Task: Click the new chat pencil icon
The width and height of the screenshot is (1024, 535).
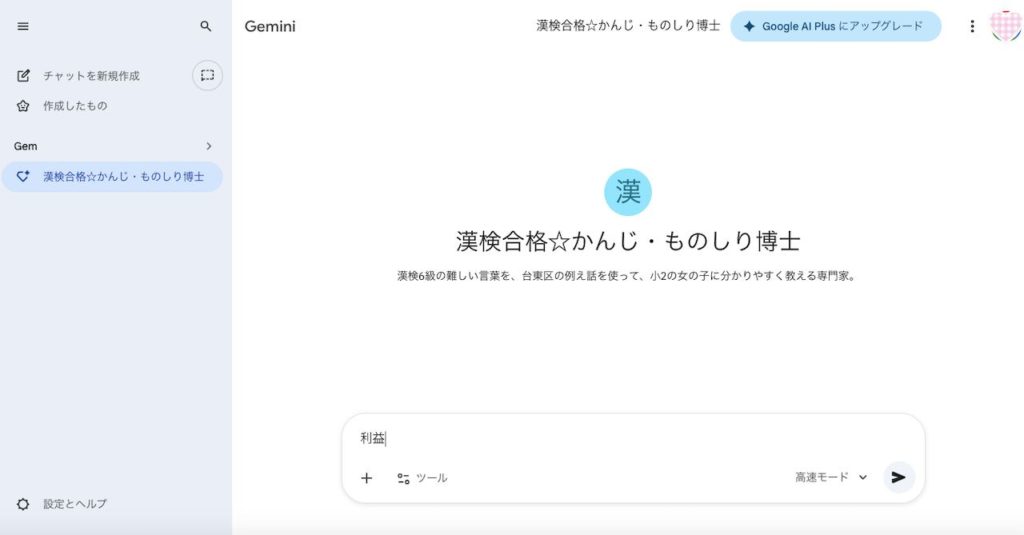Action: pos(24,76)
